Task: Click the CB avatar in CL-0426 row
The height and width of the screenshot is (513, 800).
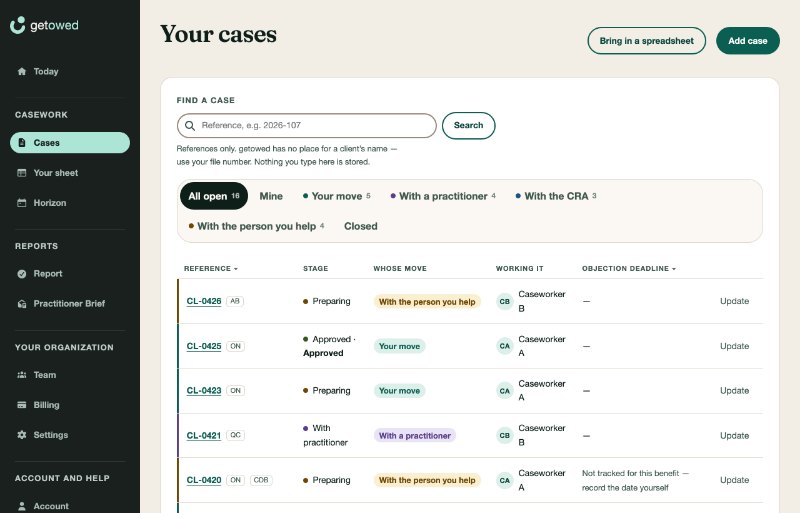Action: tap(505, 301)
